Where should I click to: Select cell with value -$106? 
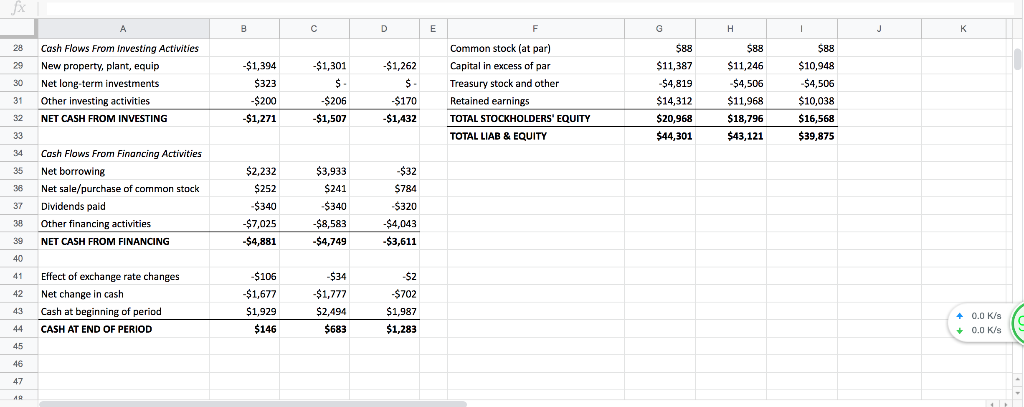(244, 276)
